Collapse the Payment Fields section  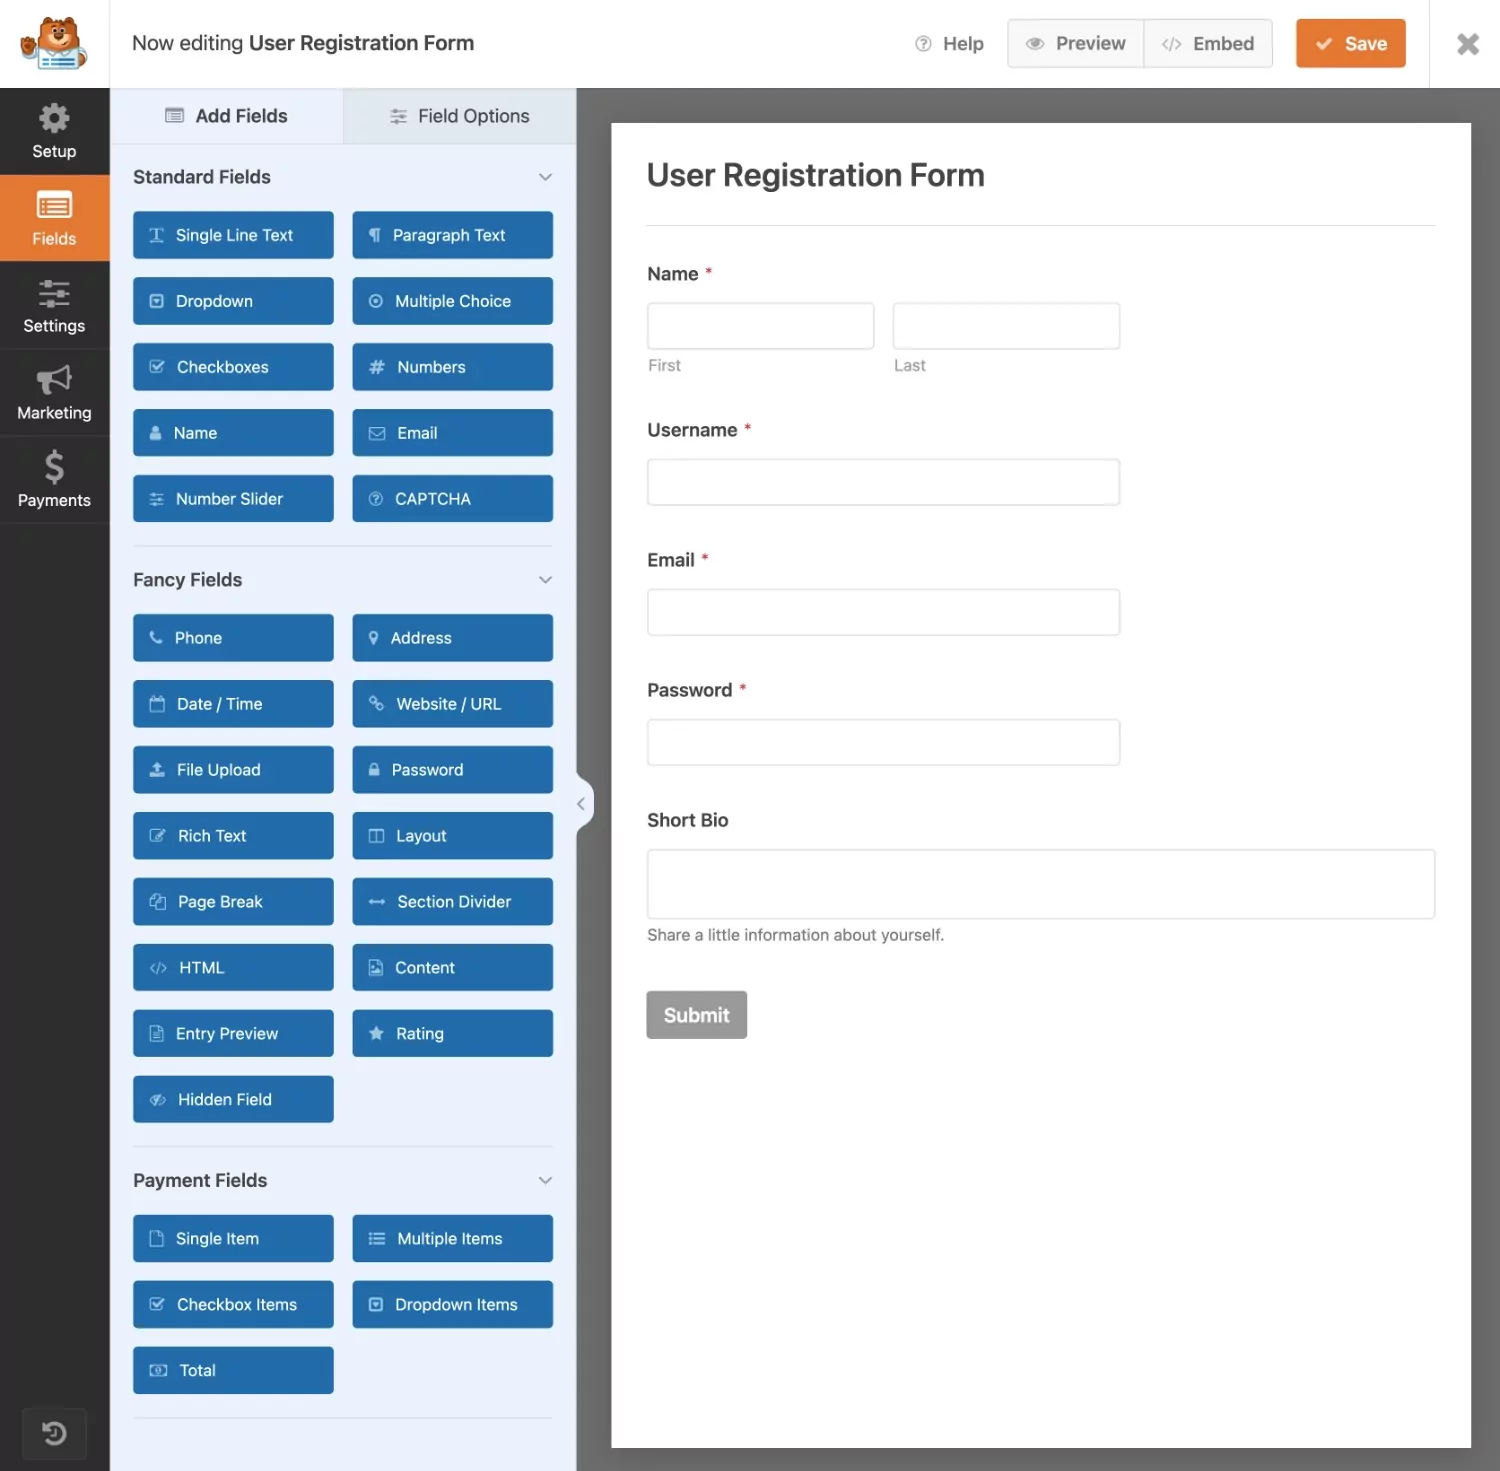tap(545, 1181)
